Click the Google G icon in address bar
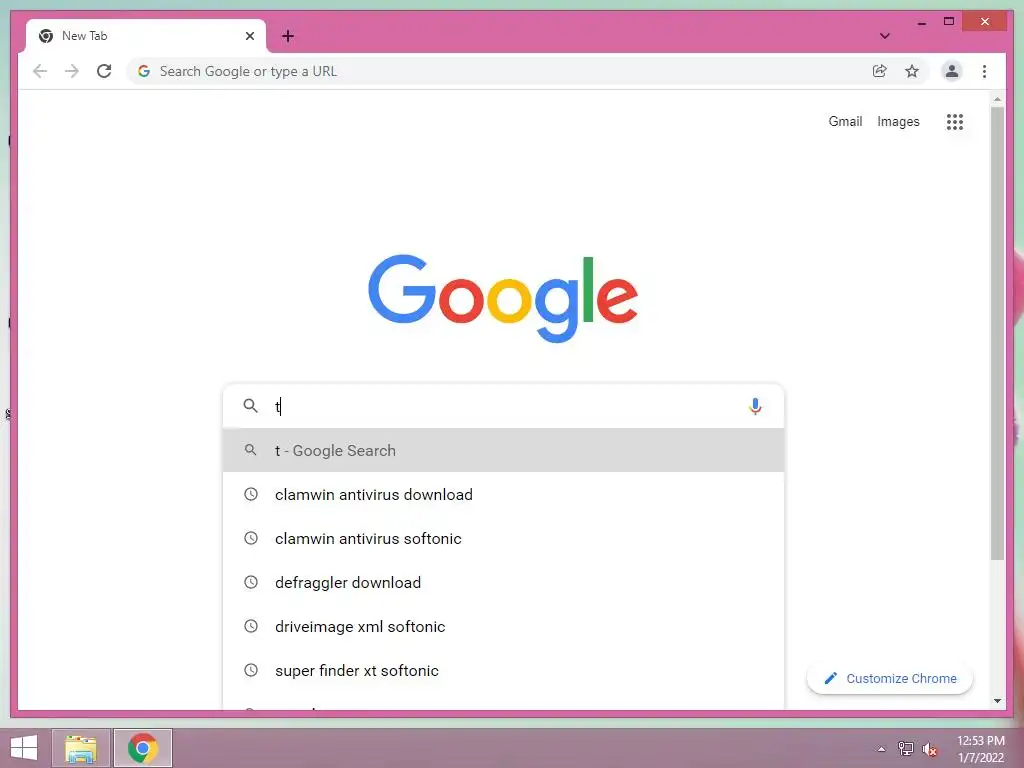The height and width of the screenshot is (768, 1024). click(x=144, y=71)
